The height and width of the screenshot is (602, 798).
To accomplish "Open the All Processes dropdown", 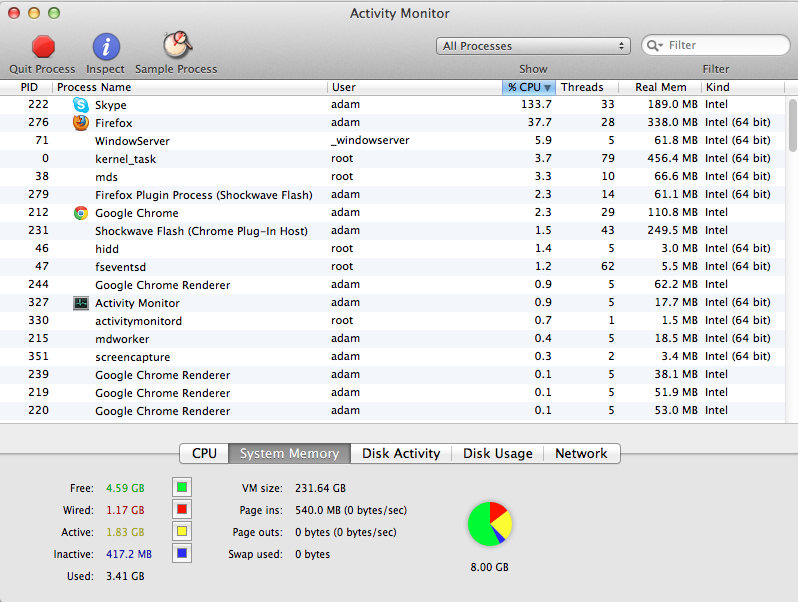I will coord(533,46).
